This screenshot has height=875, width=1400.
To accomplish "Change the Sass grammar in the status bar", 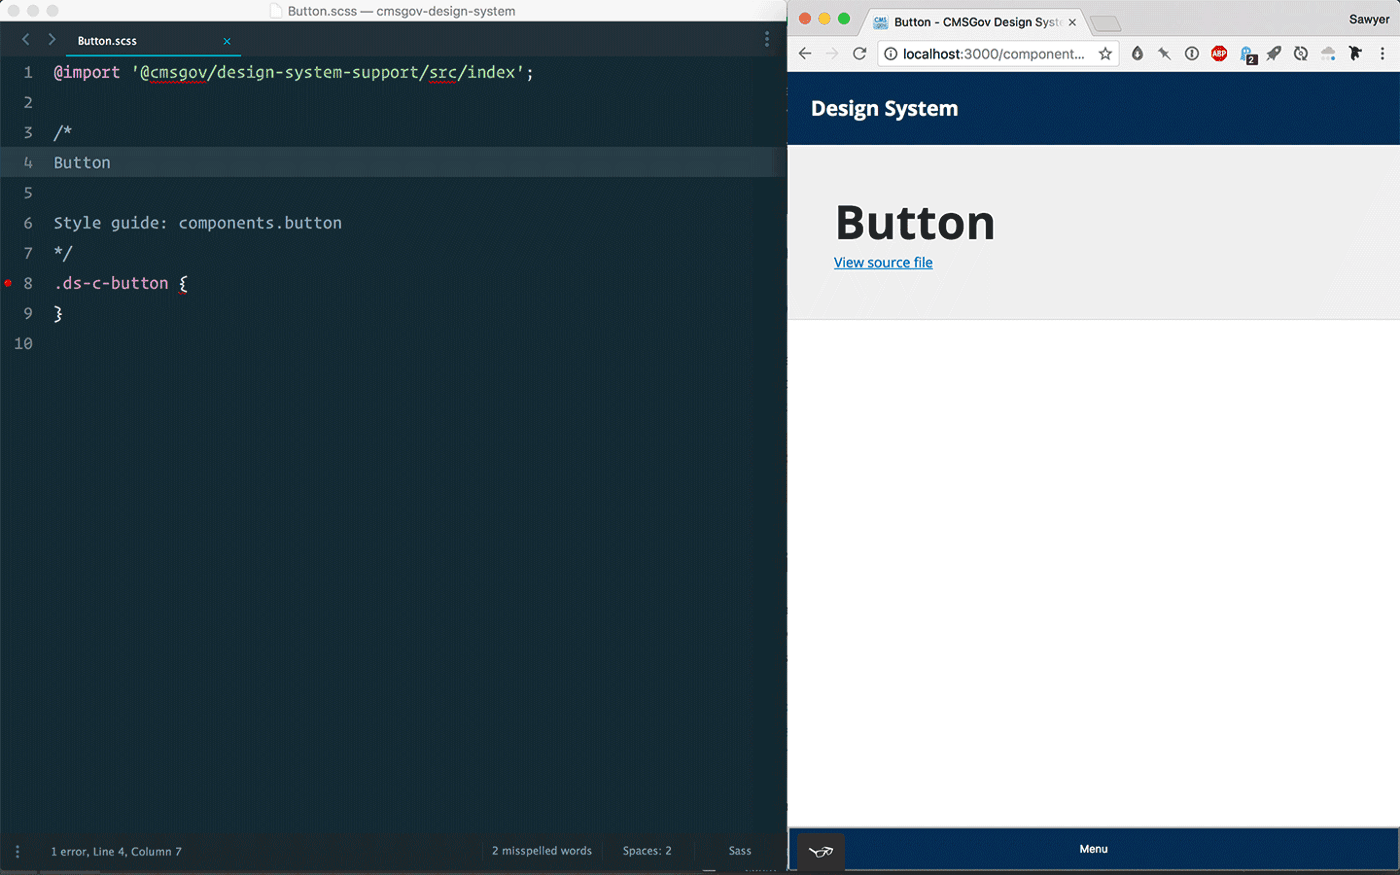I will 740,851.
